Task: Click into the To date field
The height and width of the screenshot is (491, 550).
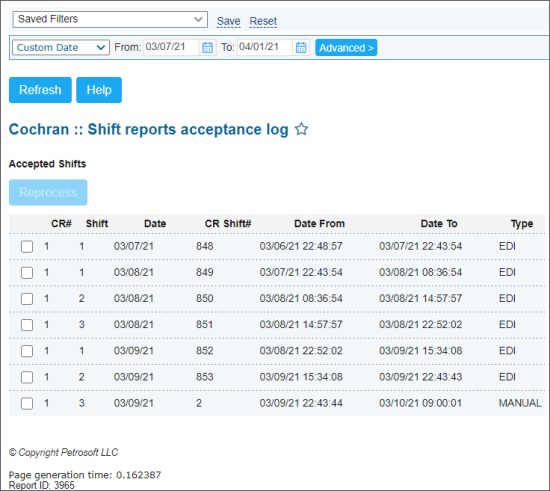Action: (265, 47)
